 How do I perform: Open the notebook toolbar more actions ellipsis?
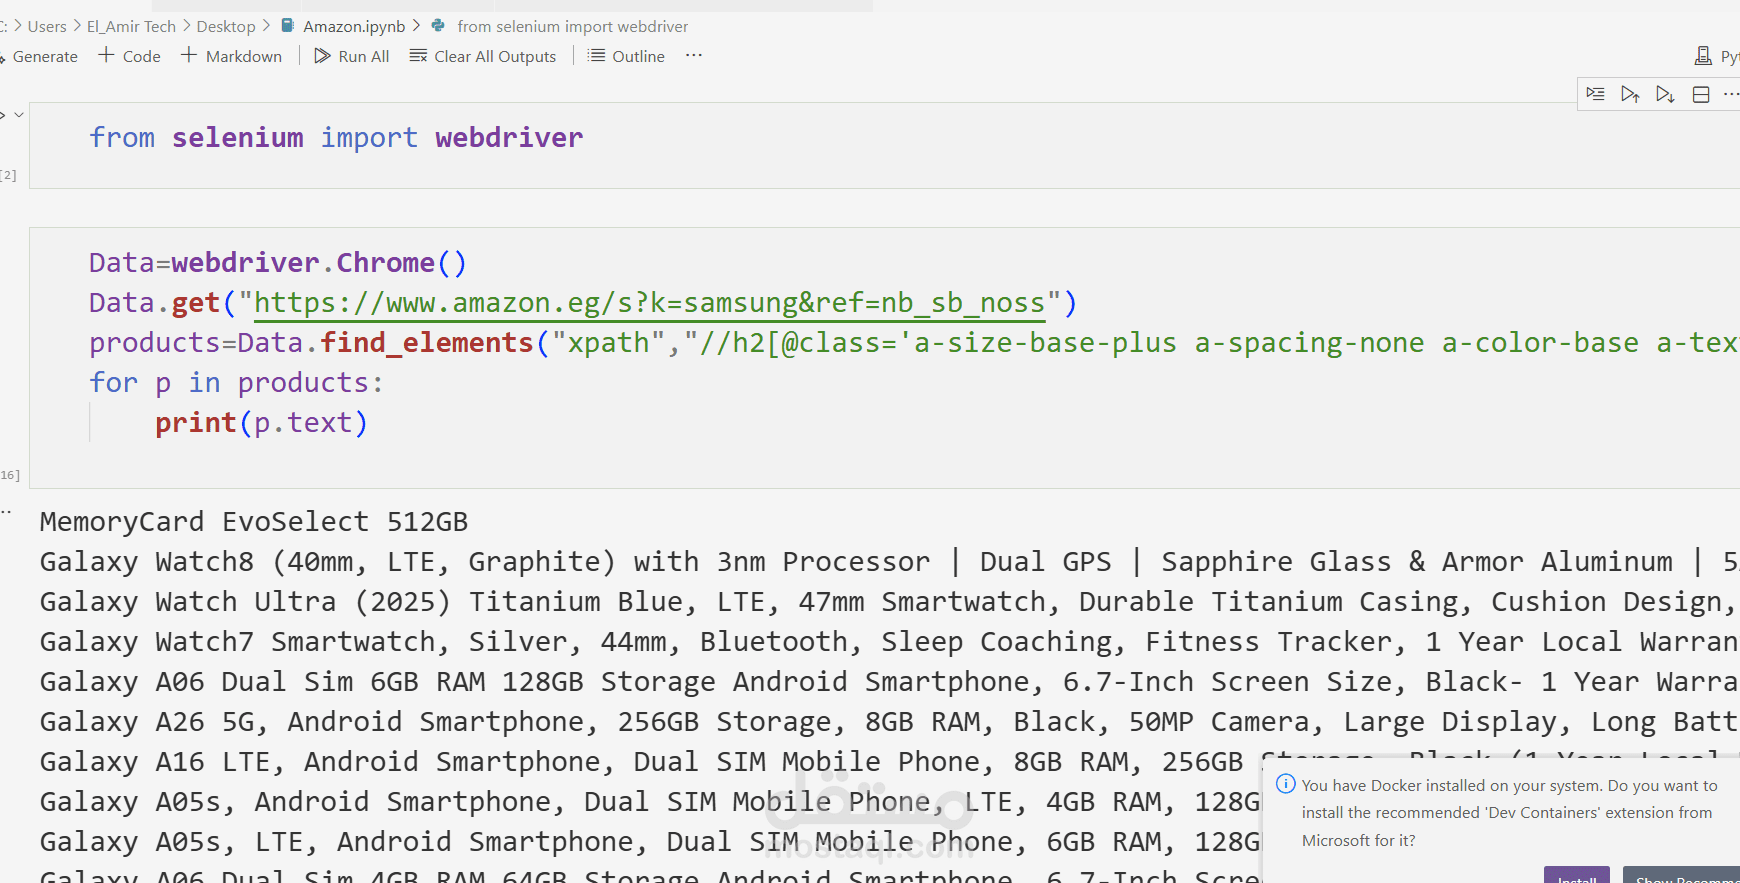[694, 55]
